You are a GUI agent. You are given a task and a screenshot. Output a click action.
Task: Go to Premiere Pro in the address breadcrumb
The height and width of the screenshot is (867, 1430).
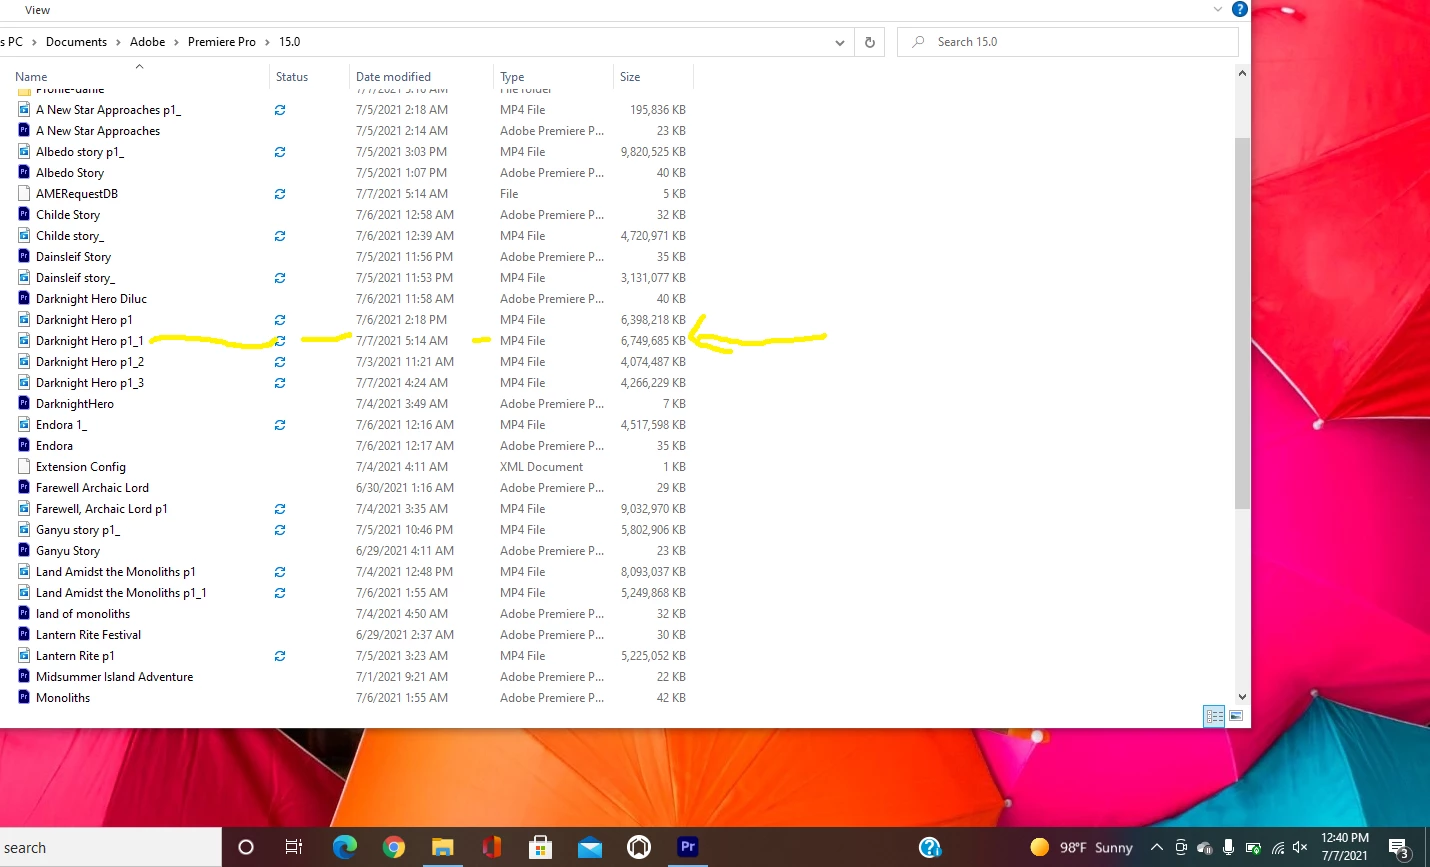tap(222, 42)
